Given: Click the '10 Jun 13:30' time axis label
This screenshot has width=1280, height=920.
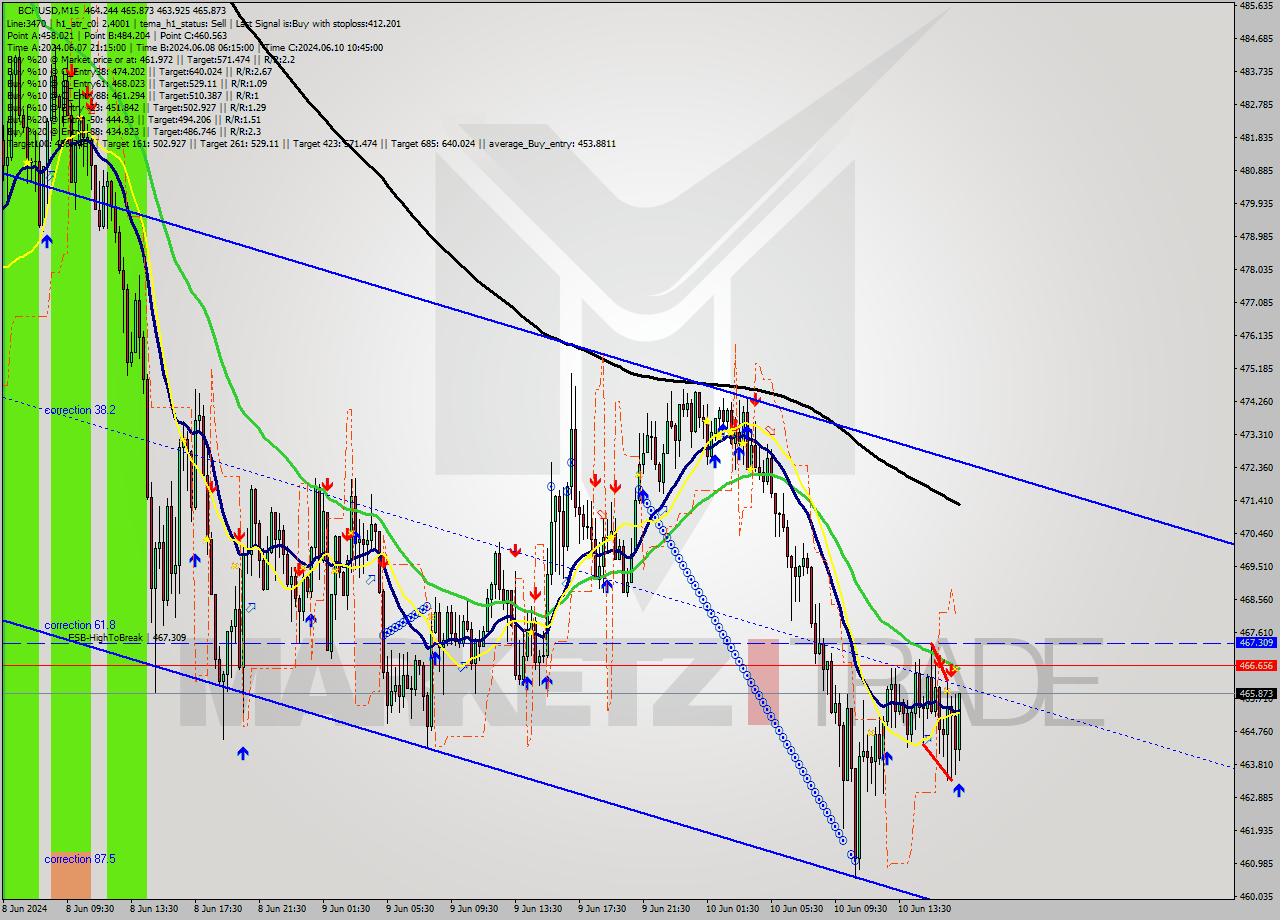Looking at the screenshot, I should pos(924,909).
